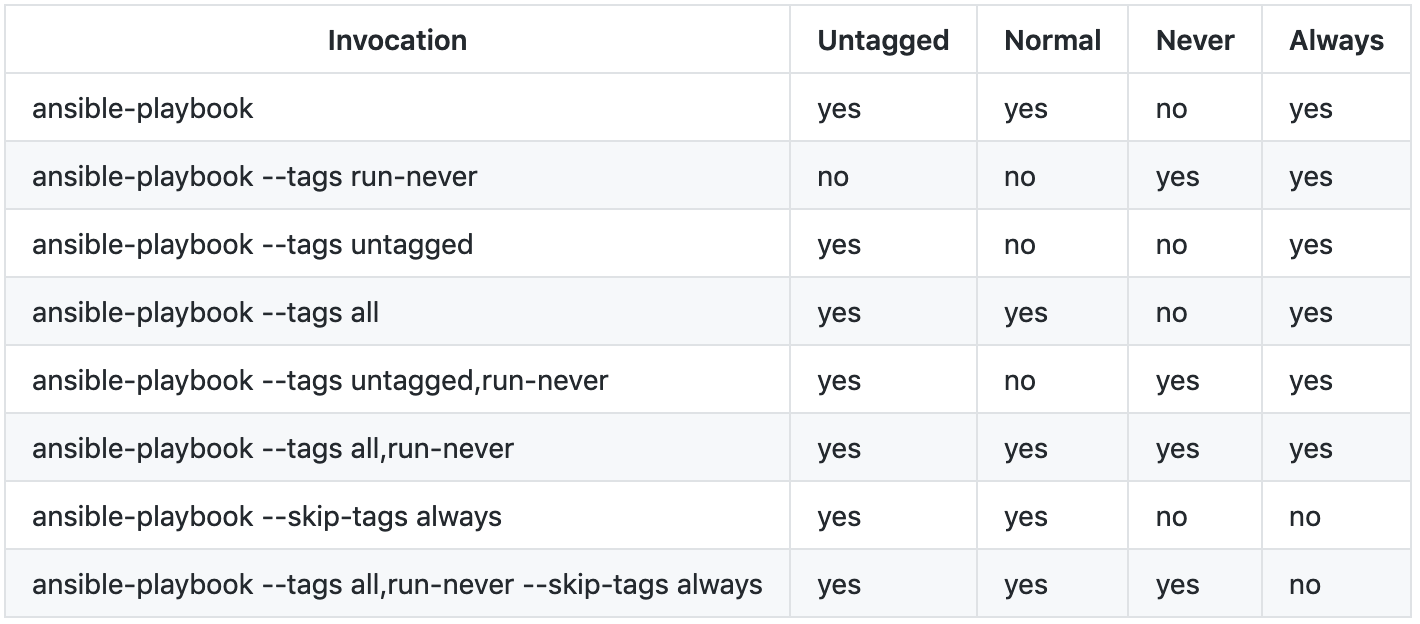1420x624 pixels.
Task: Click the last row's invocation cell
Action: point(397,583)
